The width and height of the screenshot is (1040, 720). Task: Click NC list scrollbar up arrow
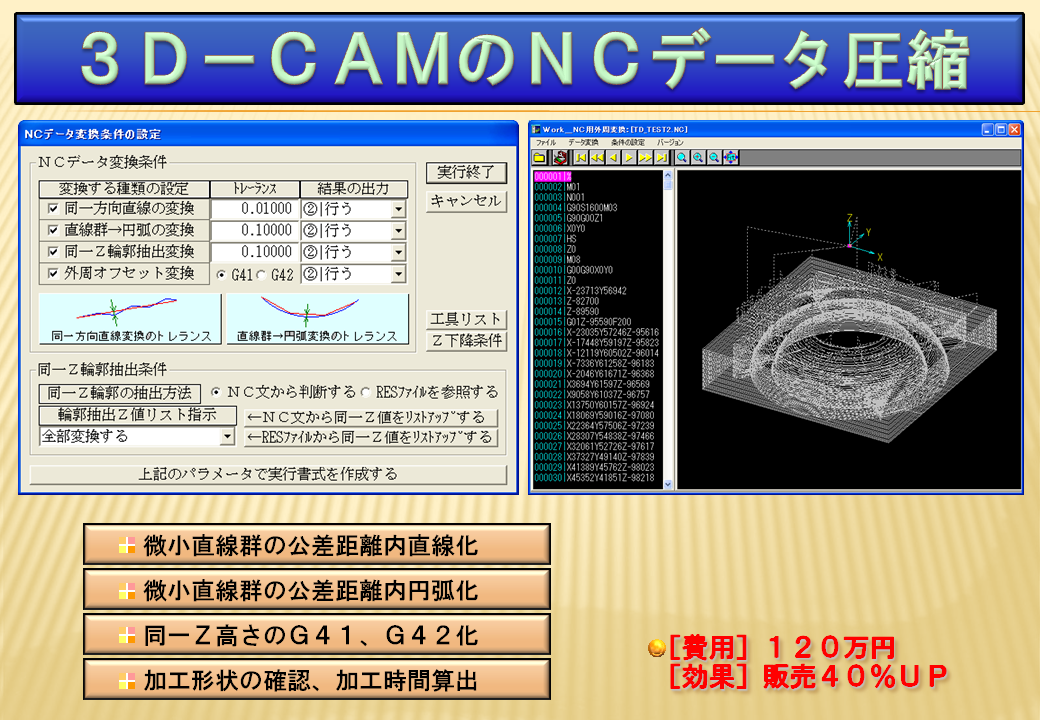coord(668,176)
